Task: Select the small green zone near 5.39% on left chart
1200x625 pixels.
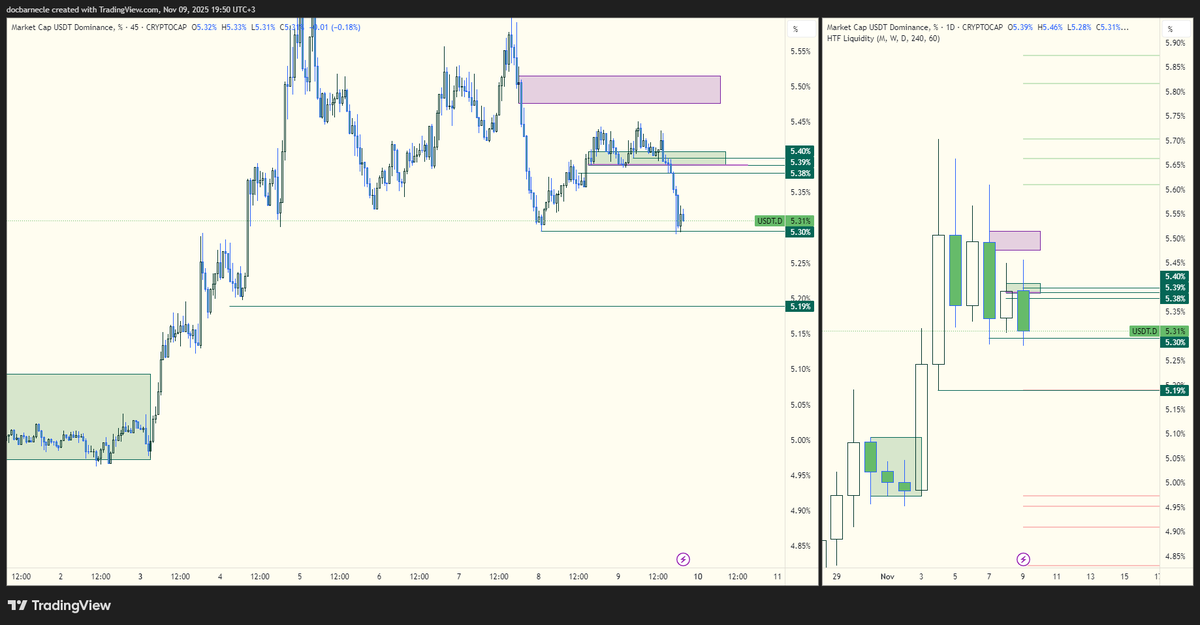Action: (x=656, y=158)
